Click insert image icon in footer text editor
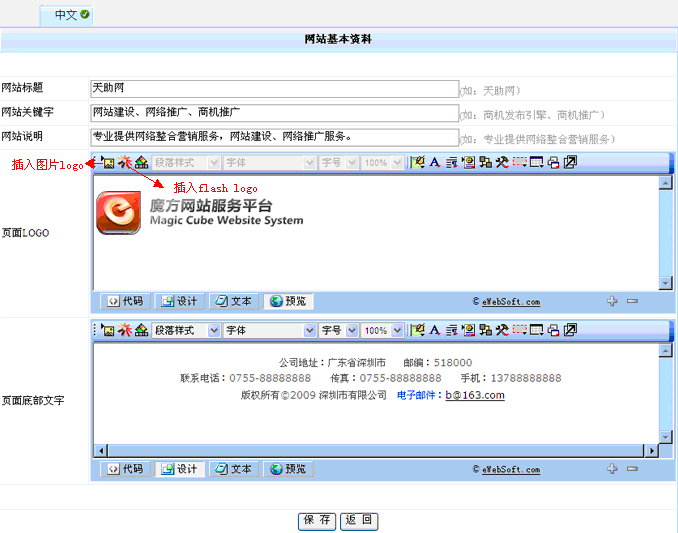This screenshot has height=533, width=678. [109, 331]
